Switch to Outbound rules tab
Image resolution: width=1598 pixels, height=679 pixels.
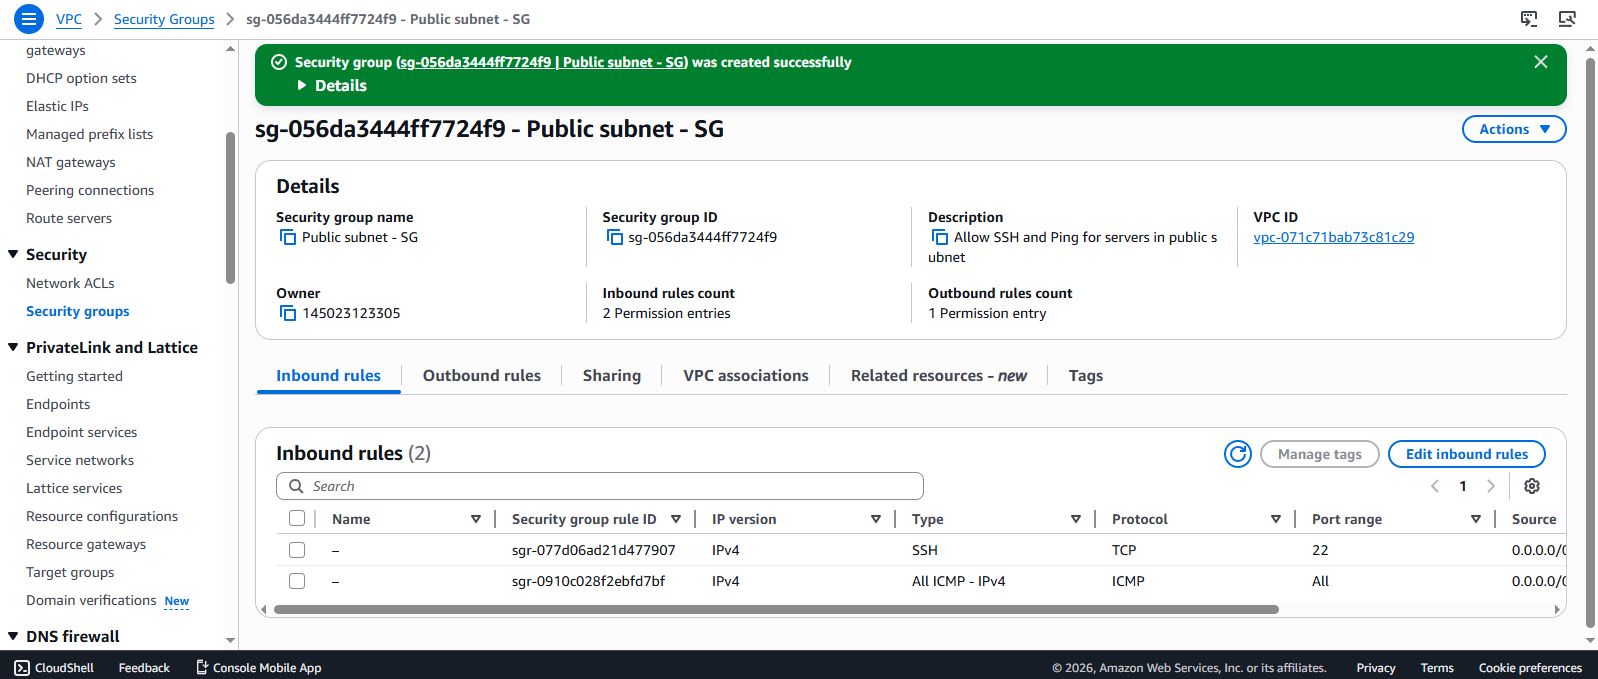482,376
